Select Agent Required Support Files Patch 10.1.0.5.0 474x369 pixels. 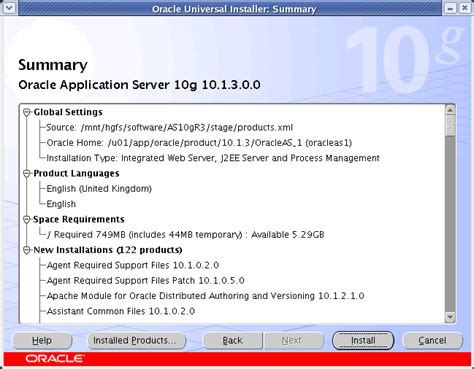tap(145, 281)
